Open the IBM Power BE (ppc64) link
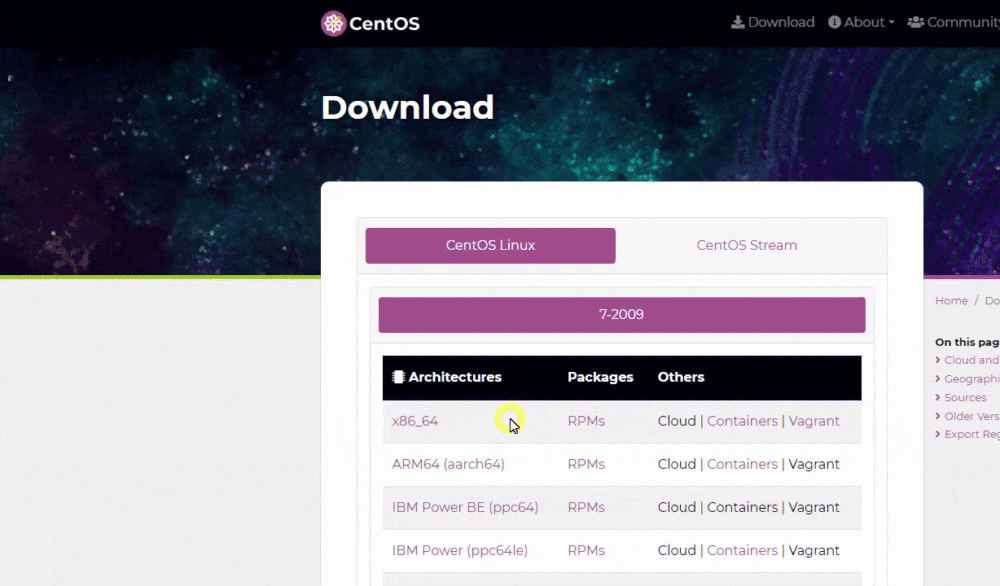The image size is (1000, 586). click(x=465, y=507)
